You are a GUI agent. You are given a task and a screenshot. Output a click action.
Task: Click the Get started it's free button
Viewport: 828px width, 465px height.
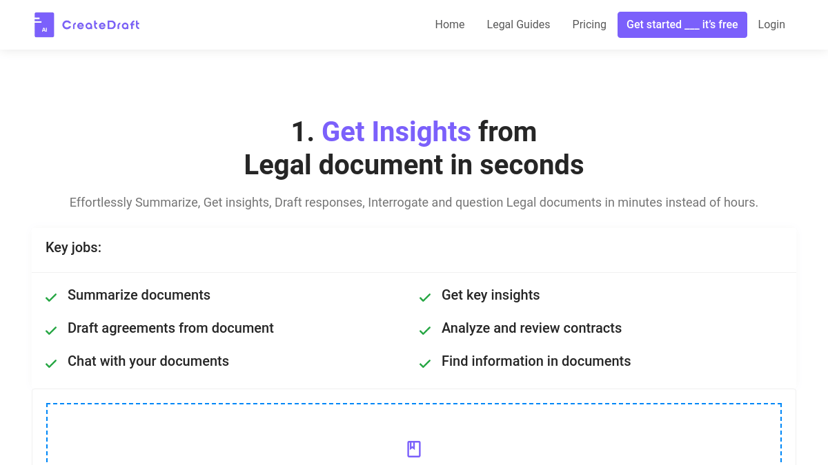tap(682, 25)
